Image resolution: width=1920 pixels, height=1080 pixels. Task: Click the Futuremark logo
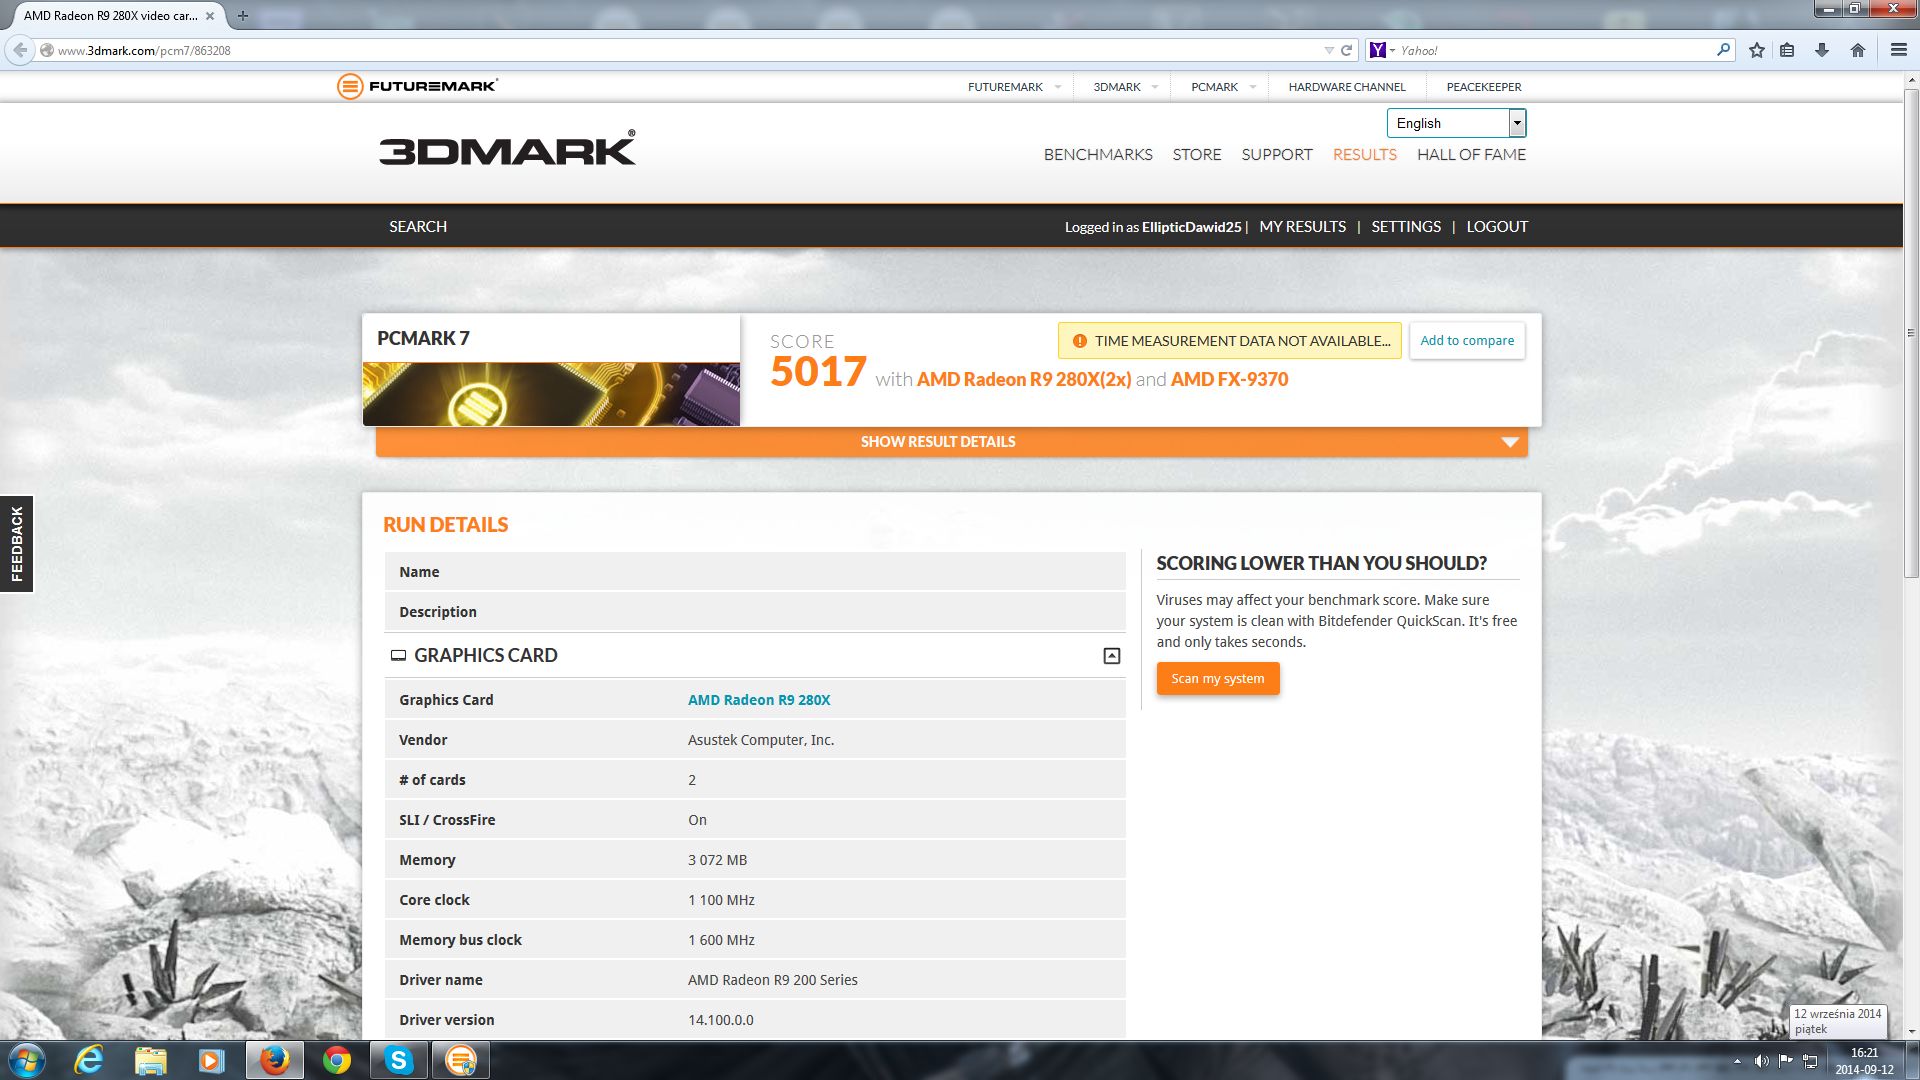[x=417, y=86]
